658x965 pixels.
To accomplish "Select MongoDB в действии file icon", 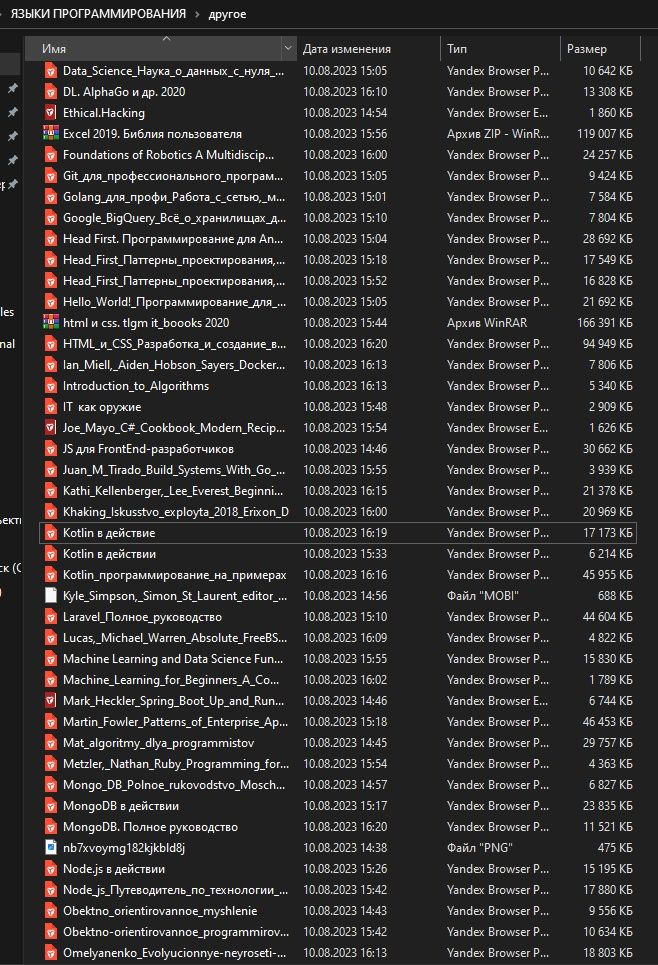I will pos(50,806).
